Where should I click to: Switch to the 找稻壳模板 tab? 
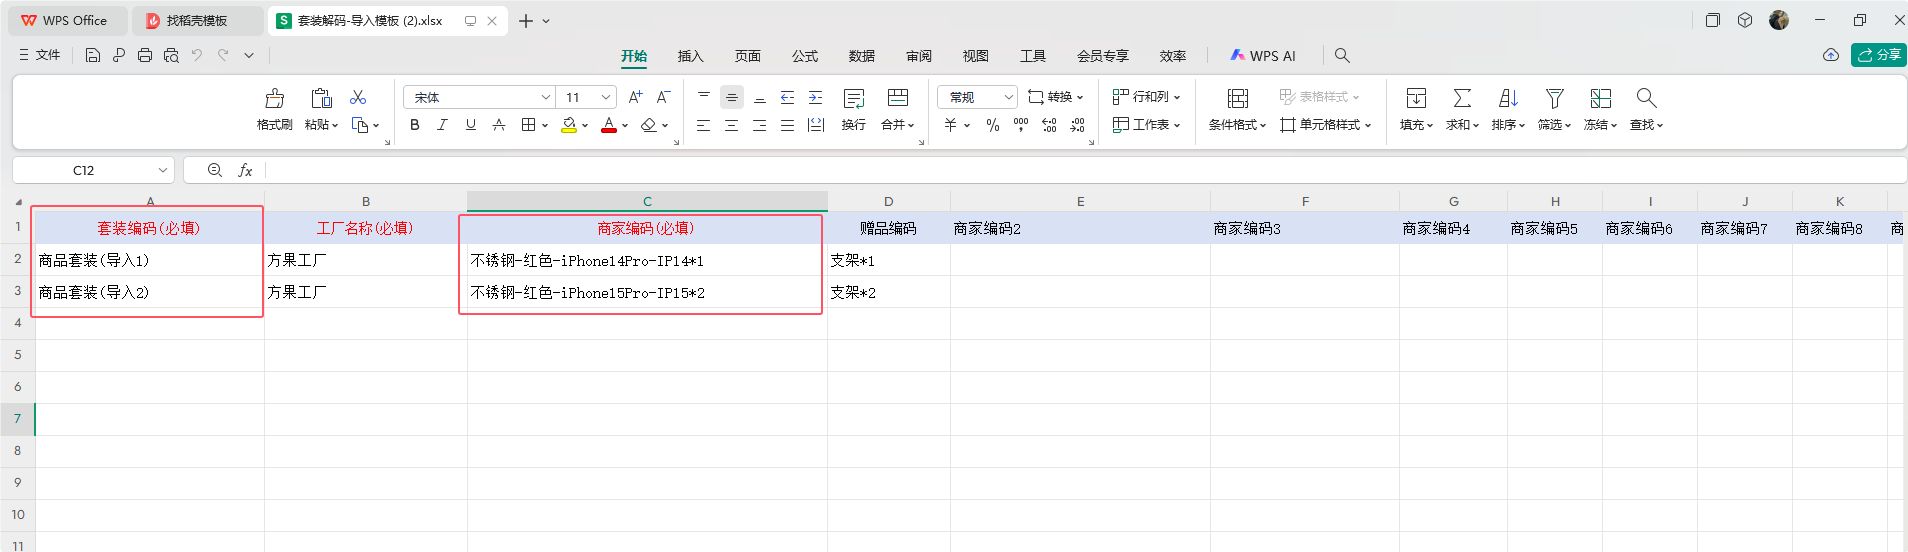pyautogui.click(x=197, y=20)
